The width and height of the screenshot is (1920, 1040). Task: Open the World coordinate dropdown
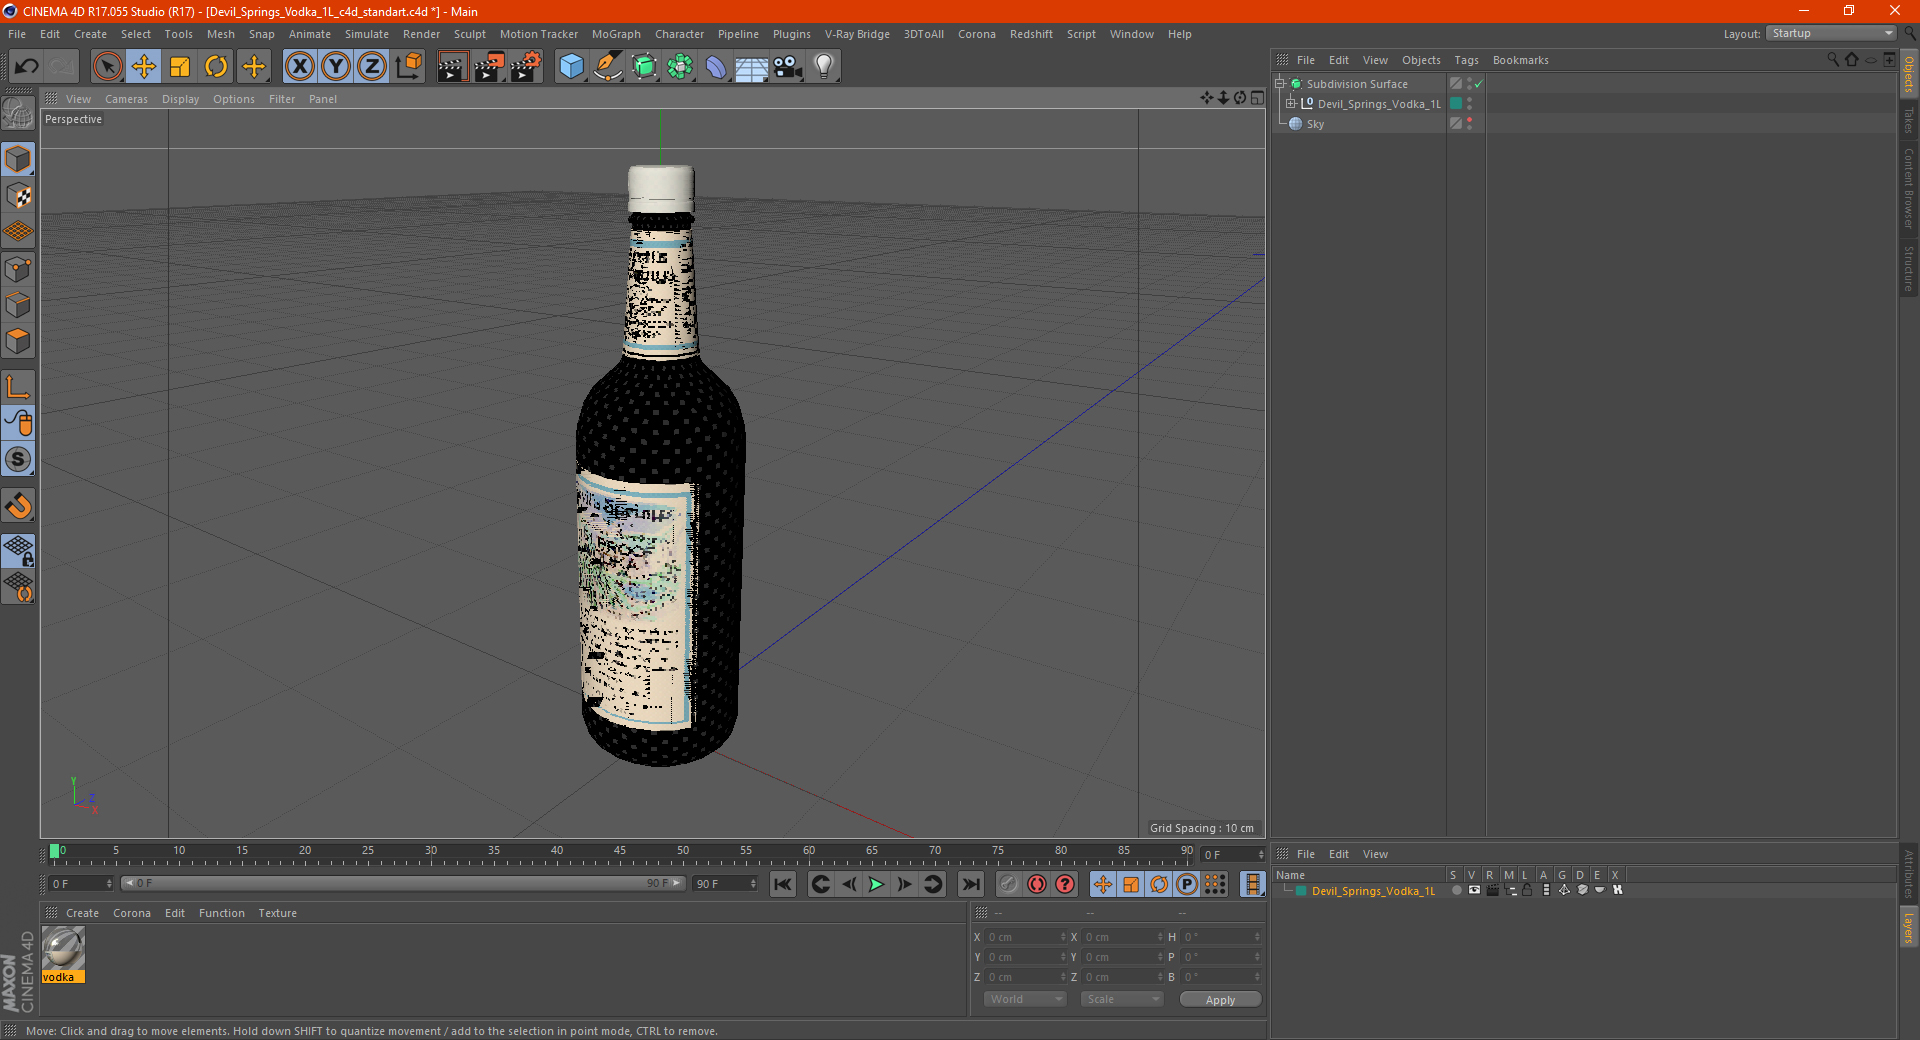point(1025,999)
